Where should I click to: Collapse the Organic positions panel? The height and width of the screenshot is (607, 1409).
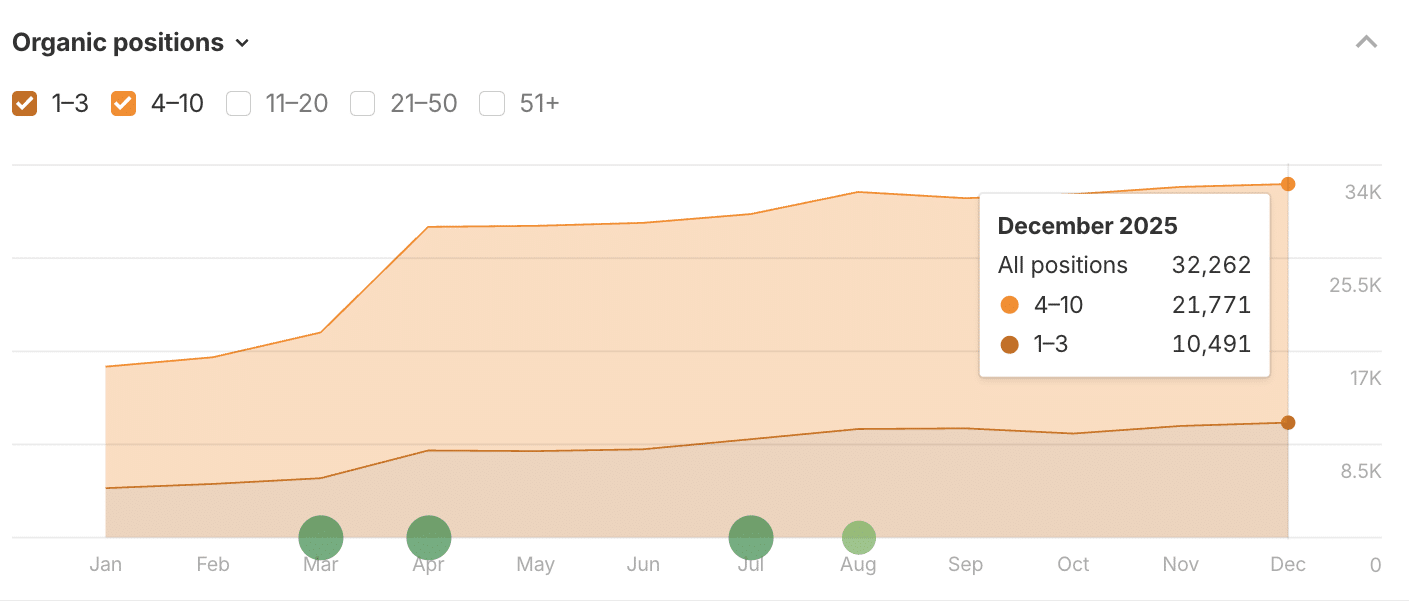coord(1366,42)
